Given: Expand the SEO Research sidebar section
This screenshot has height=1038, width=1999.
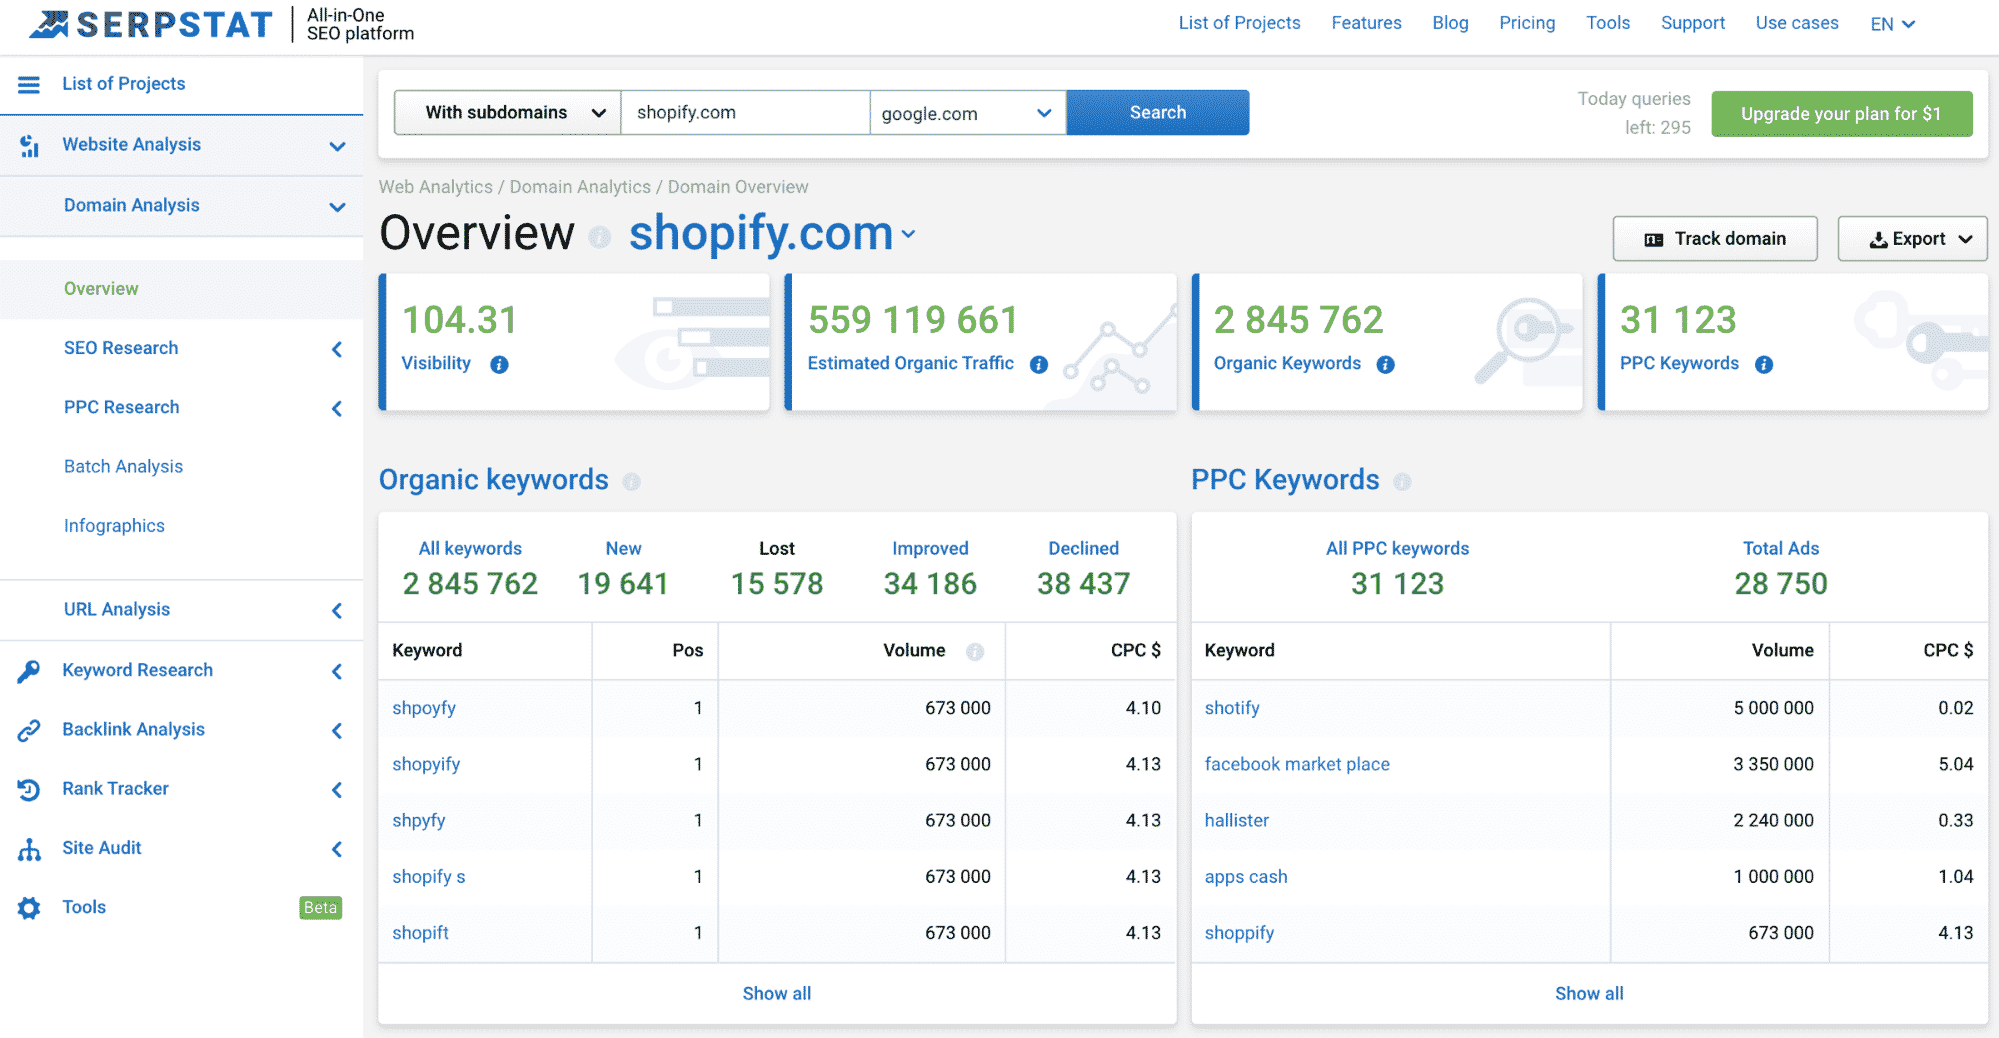Looking at the screenshot, I should coord(200,349).
